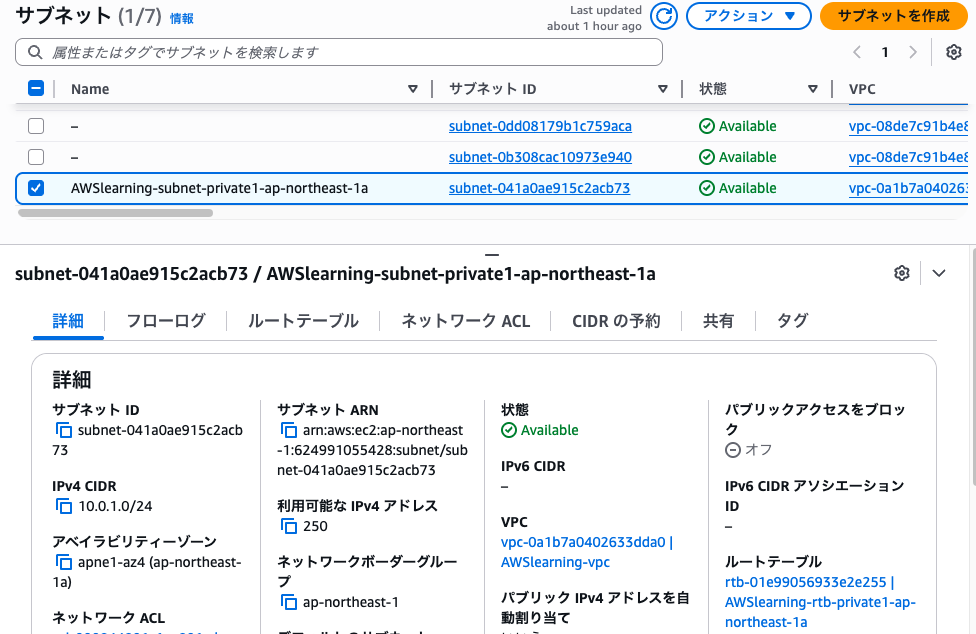Collapse the detail panel with chevron
976x634 pixels.
[938, 273]
